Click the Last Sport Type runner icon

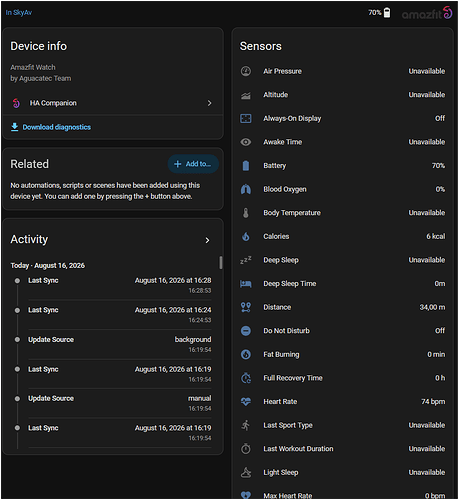pyautogui.click(x=246, y=425)
